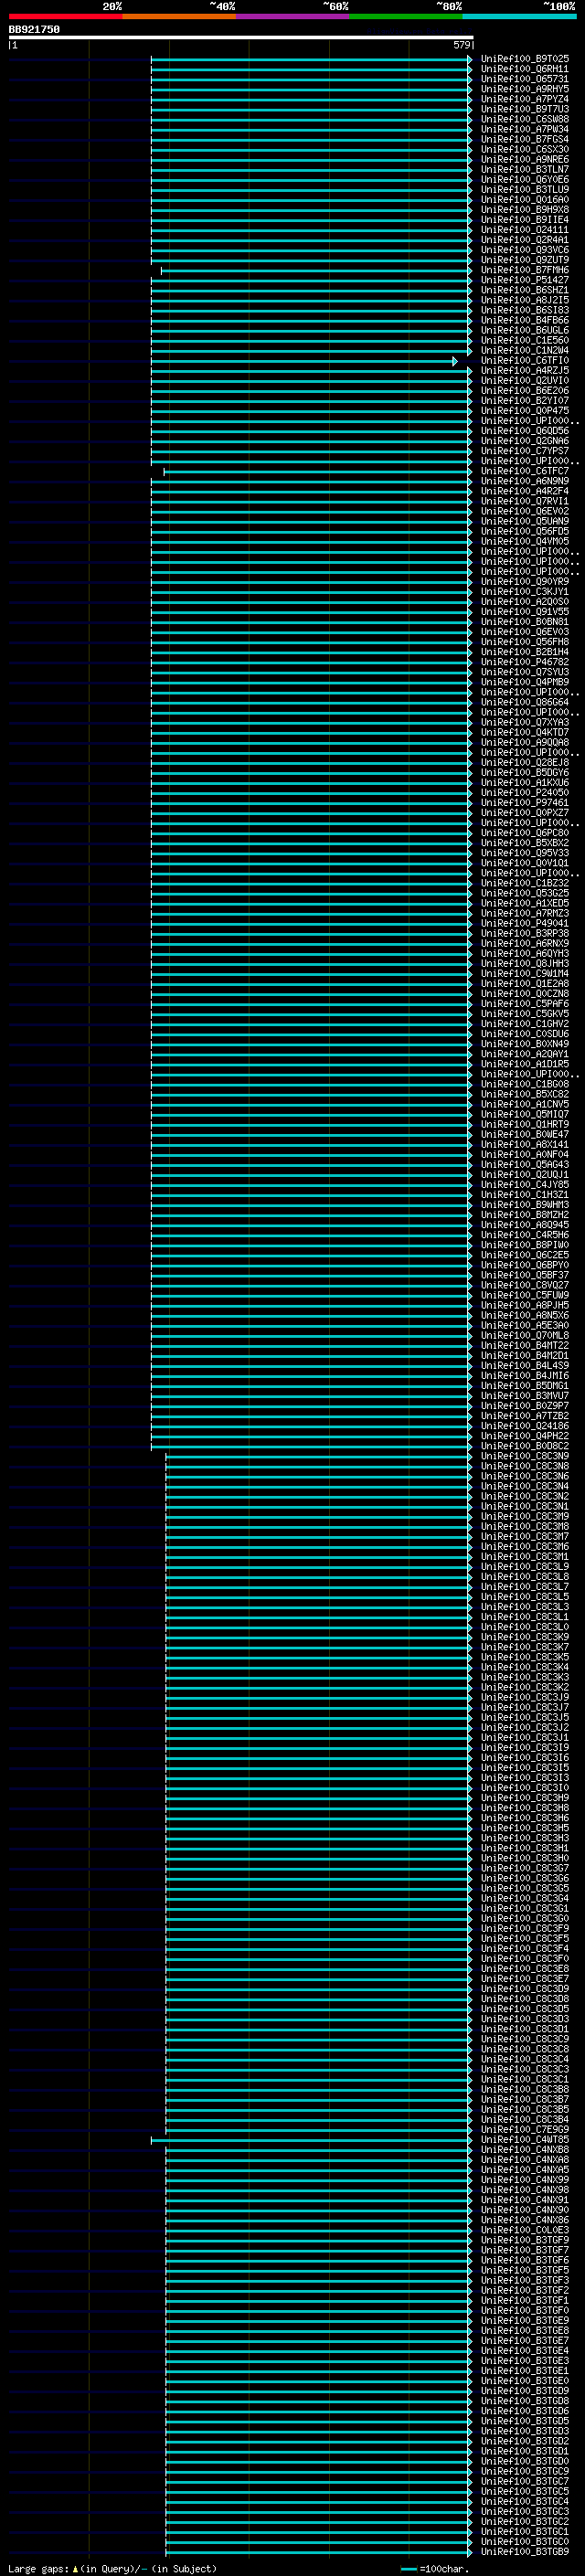Viewport: 585px width, 2576px height.
Task: Select hit label UniRef100_C7E9G9
Action: tap(525, 2130)
